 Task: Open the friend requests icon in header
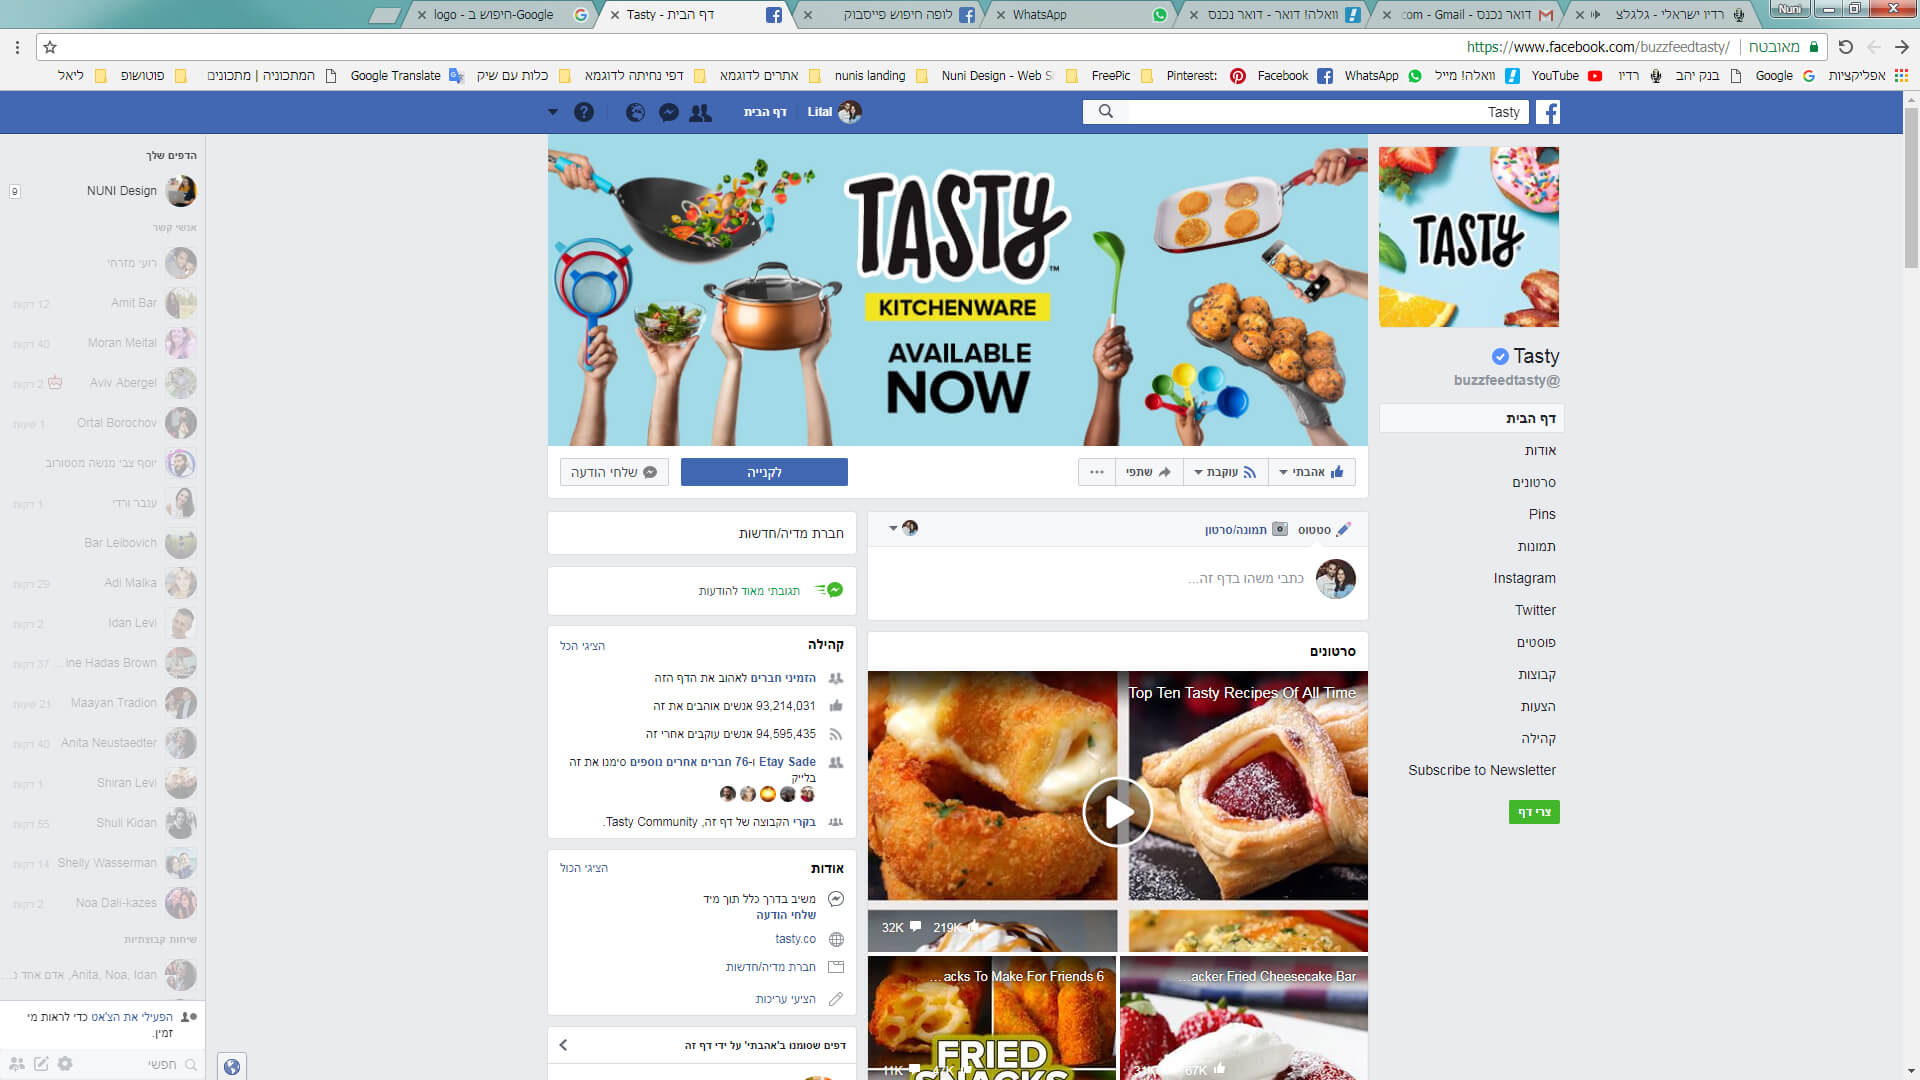pos(701,112)
